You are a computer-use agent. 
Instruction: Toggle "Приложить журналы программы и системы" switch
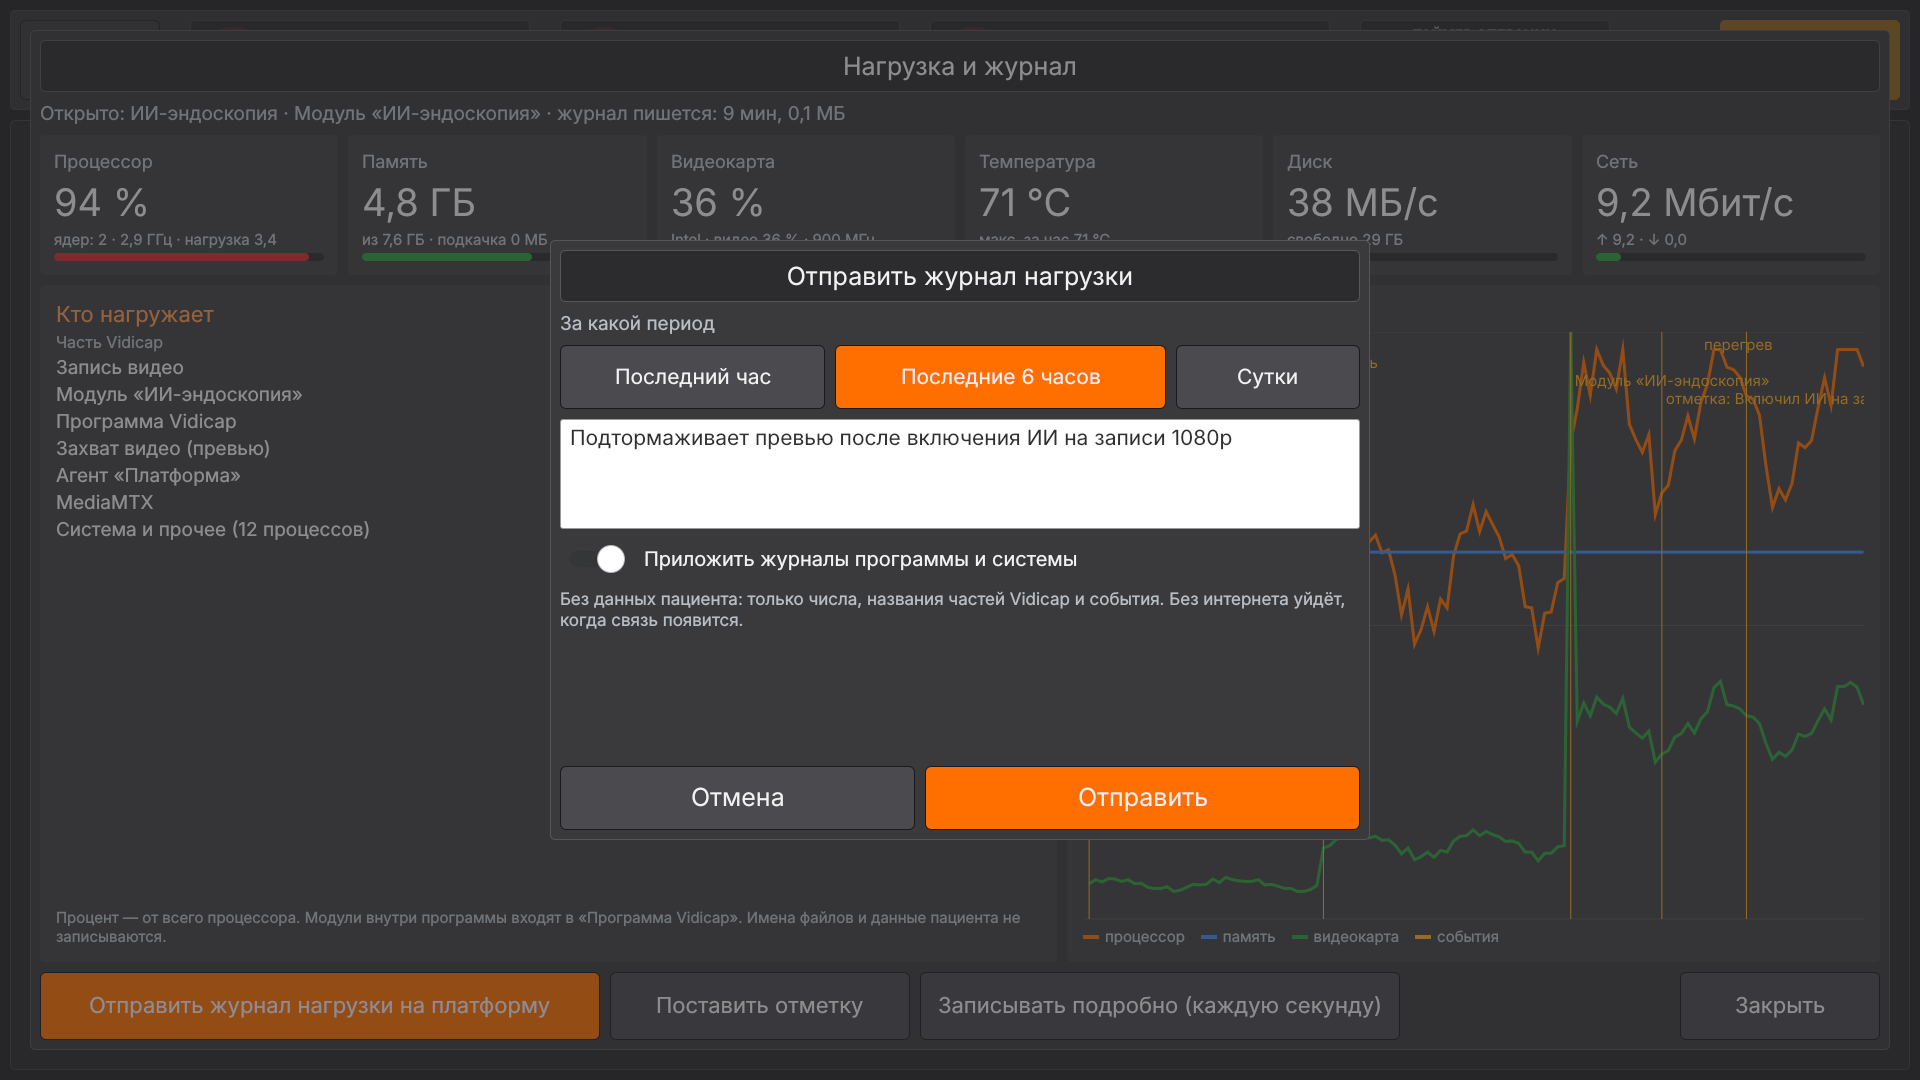click(x=598, y=559)
